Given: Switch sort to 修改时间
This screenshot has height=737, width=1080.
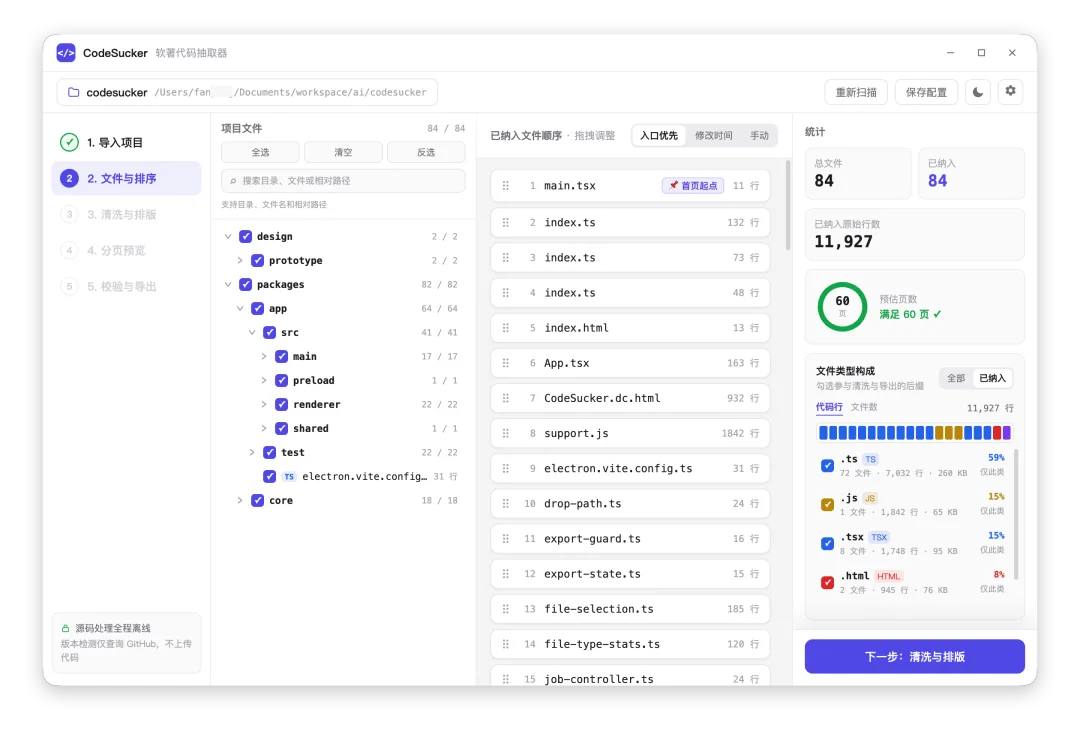Looking at the screenshot, I should [x=714, y=136].
